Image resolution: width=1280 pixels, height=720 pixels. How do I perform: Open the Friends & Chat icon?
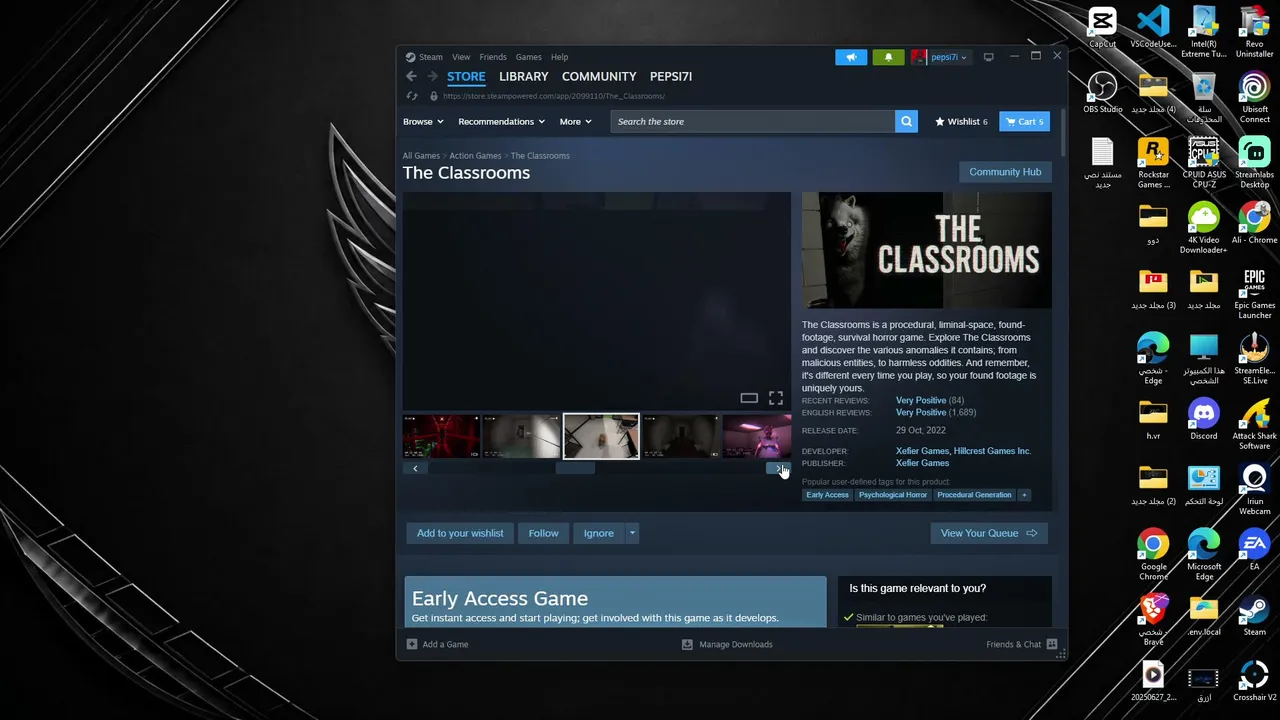[x=1052, y=644]
